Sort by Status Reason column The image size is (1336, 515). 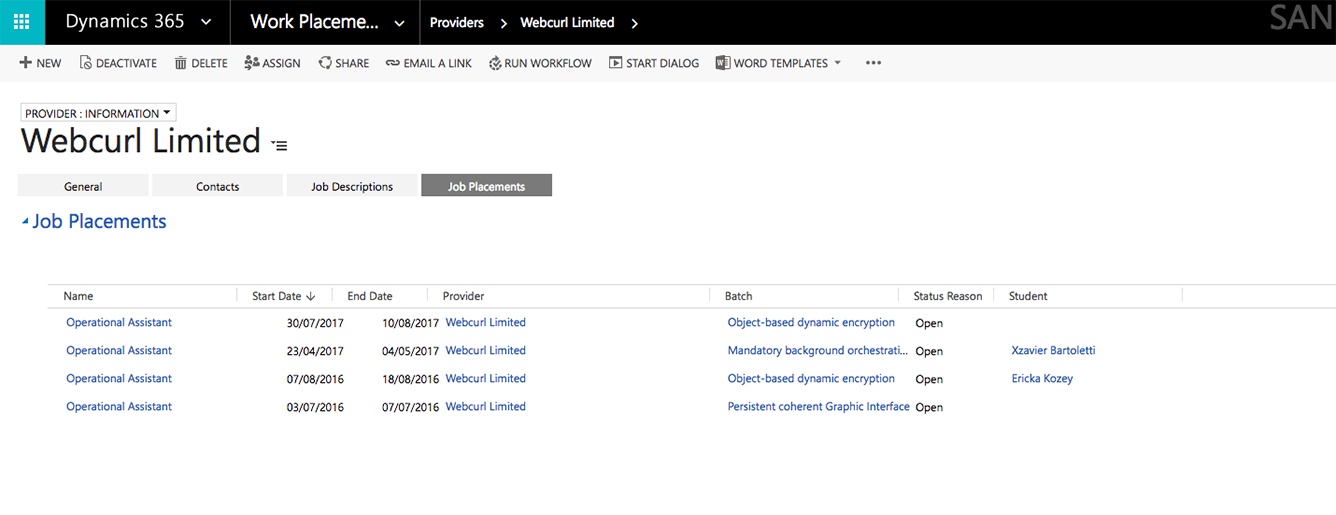pos(946,296)
